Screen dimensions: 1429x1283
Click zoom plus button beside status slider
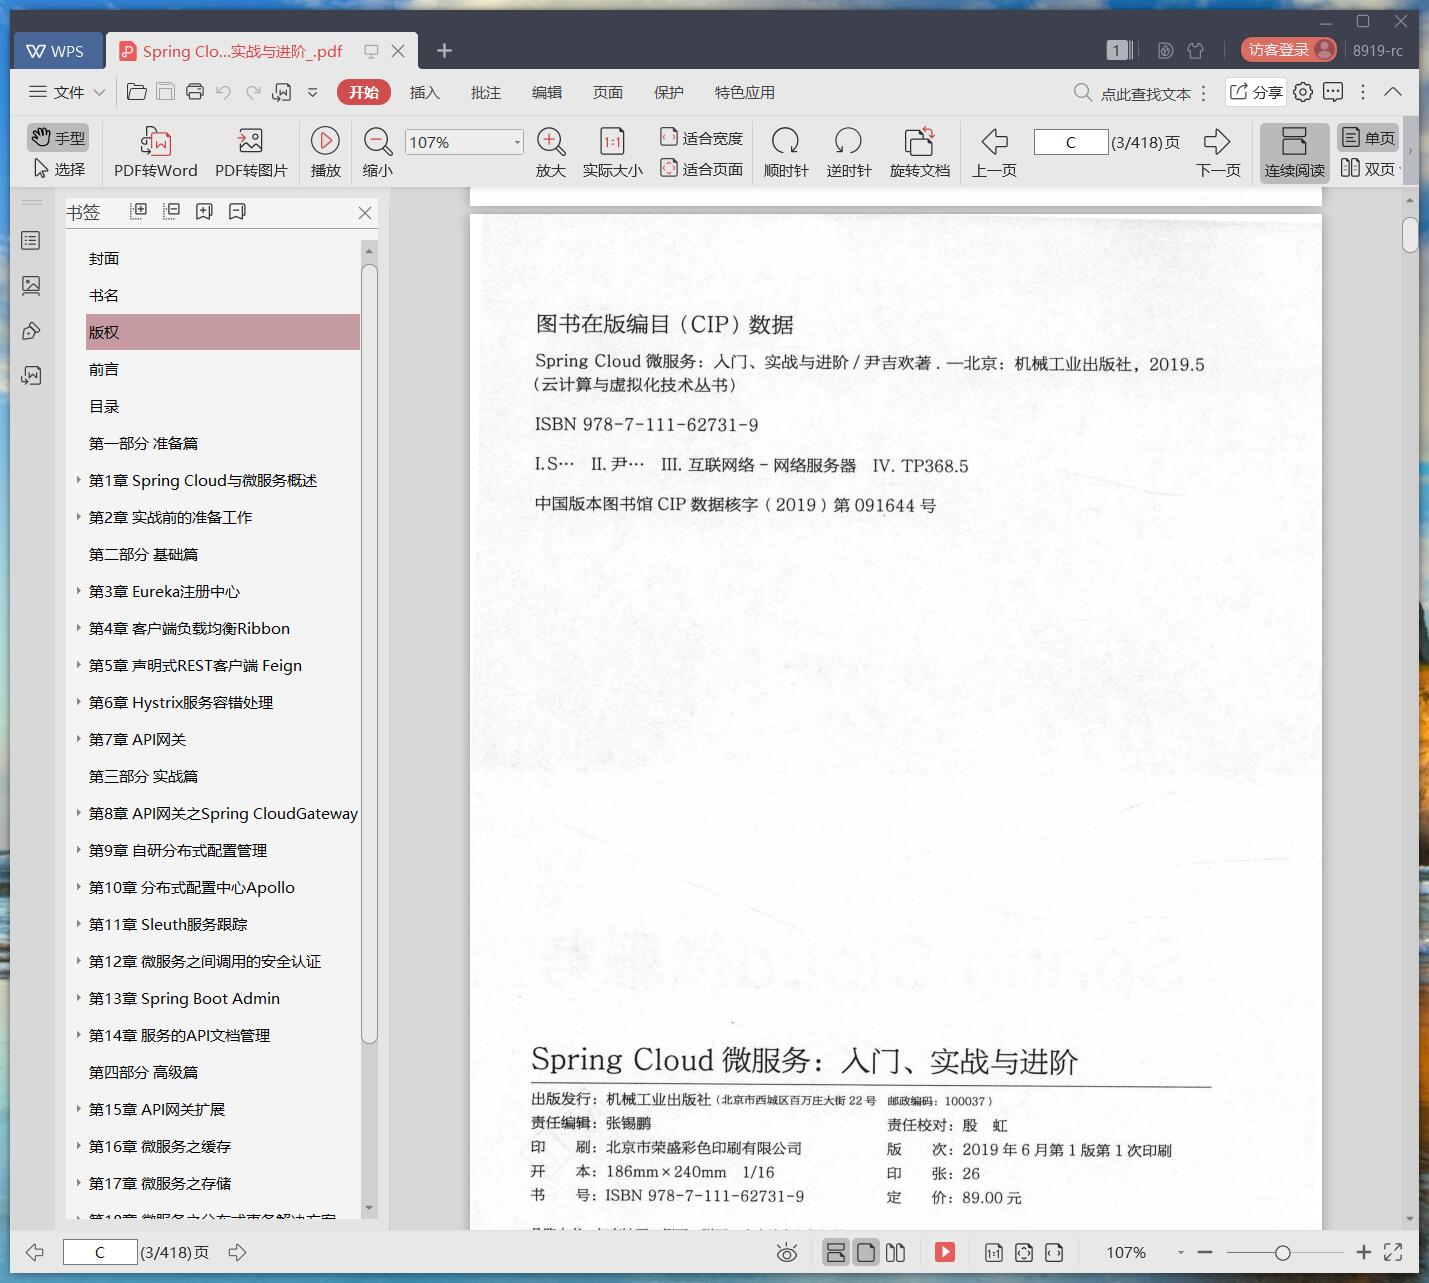click(x=1363, y=1252)
